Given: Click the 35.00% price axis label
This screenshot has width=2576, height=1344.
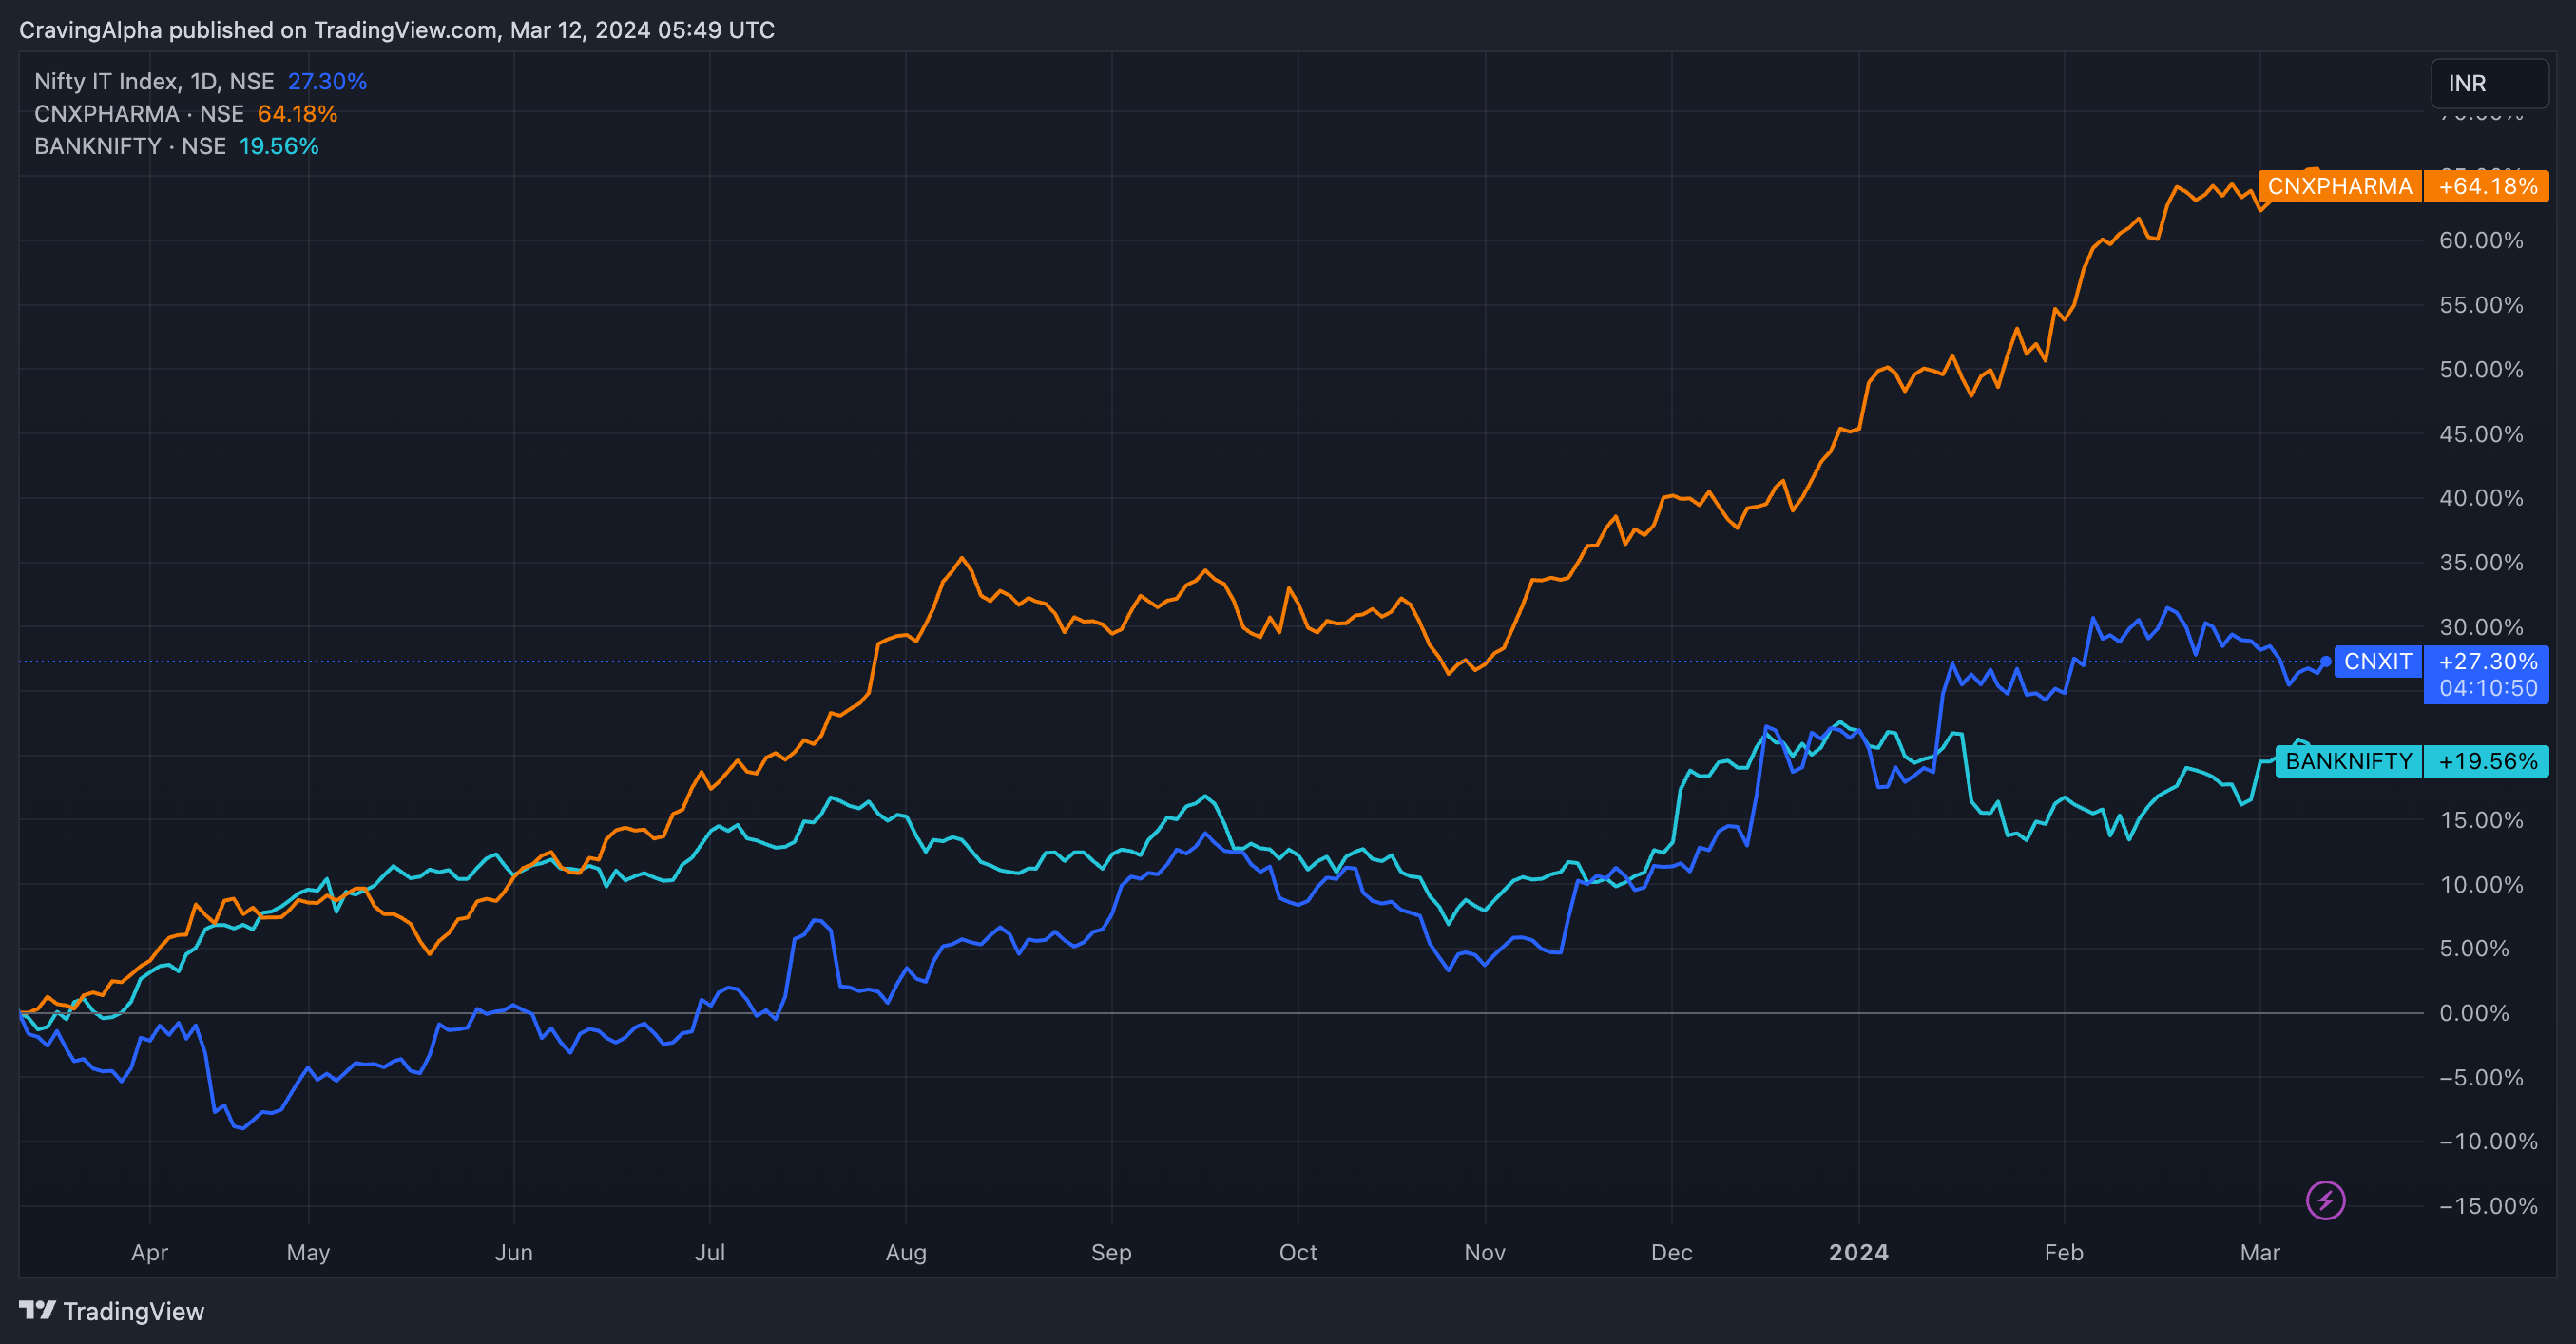Looking at the screenshot, I should 2481,562.
